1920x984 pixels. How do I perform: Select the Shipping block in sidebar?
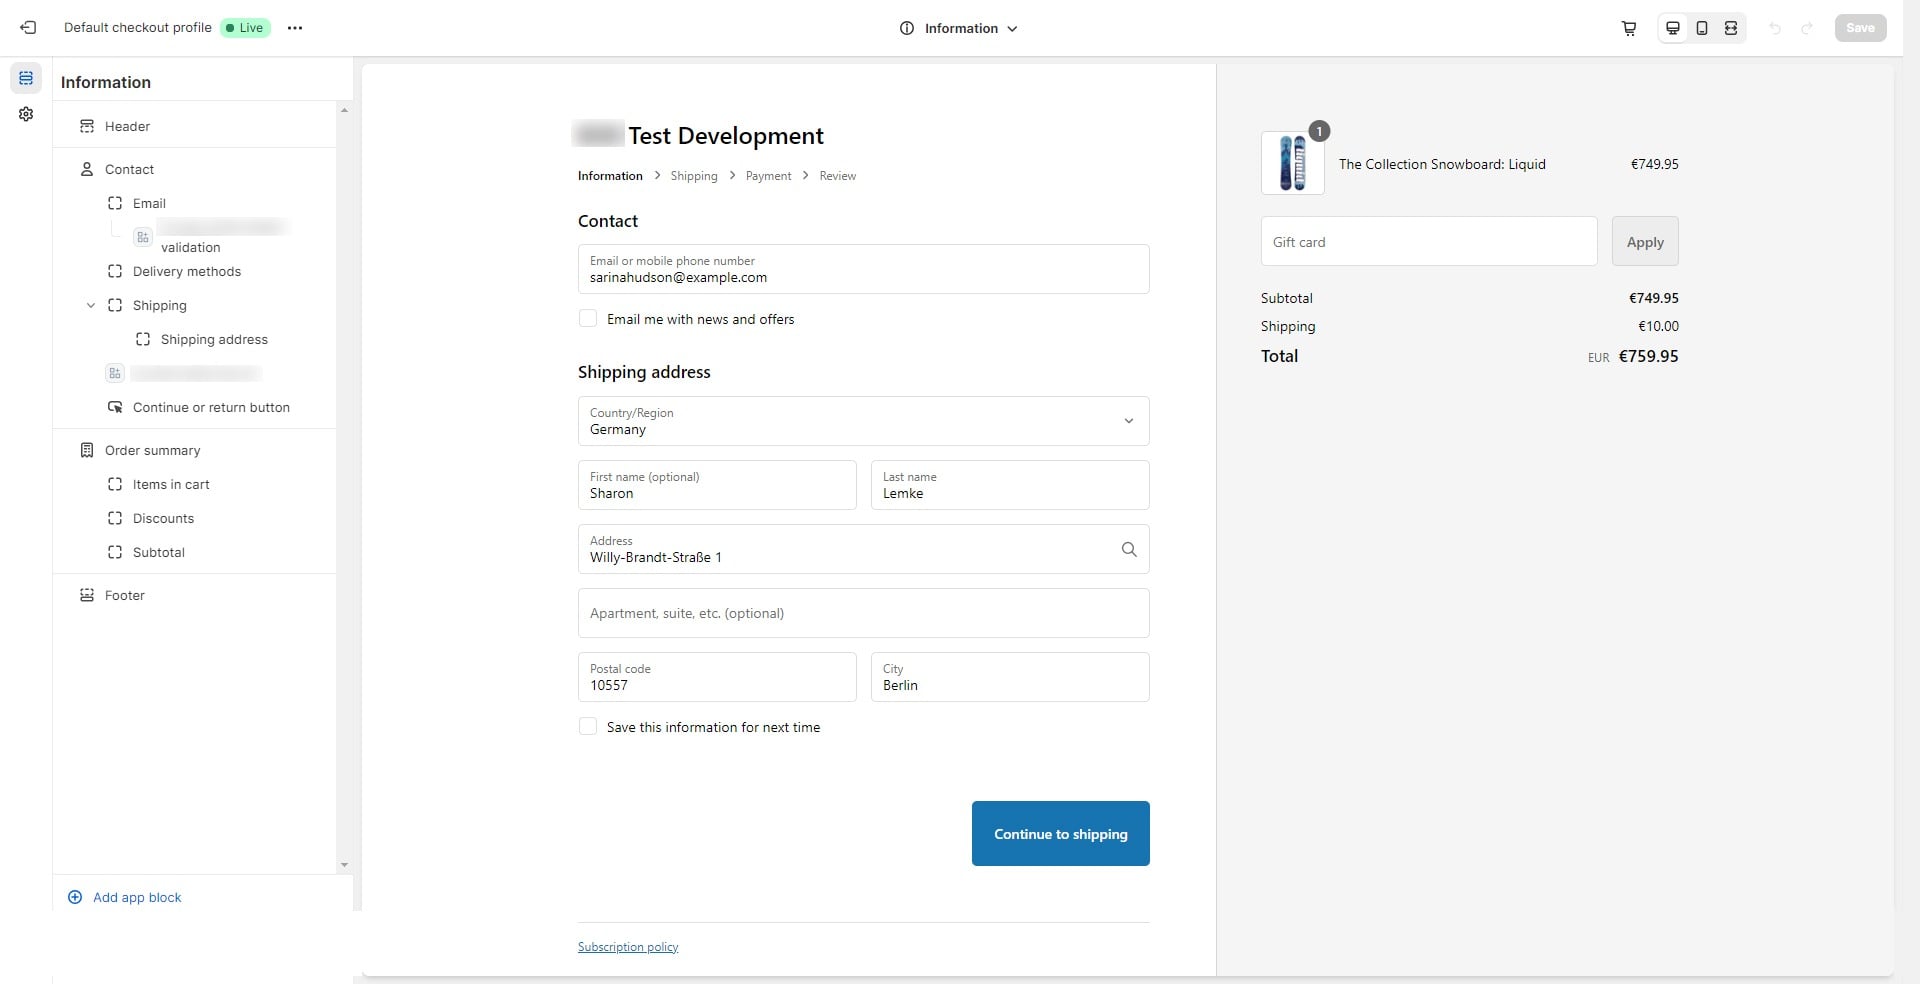tap(160, 305)
